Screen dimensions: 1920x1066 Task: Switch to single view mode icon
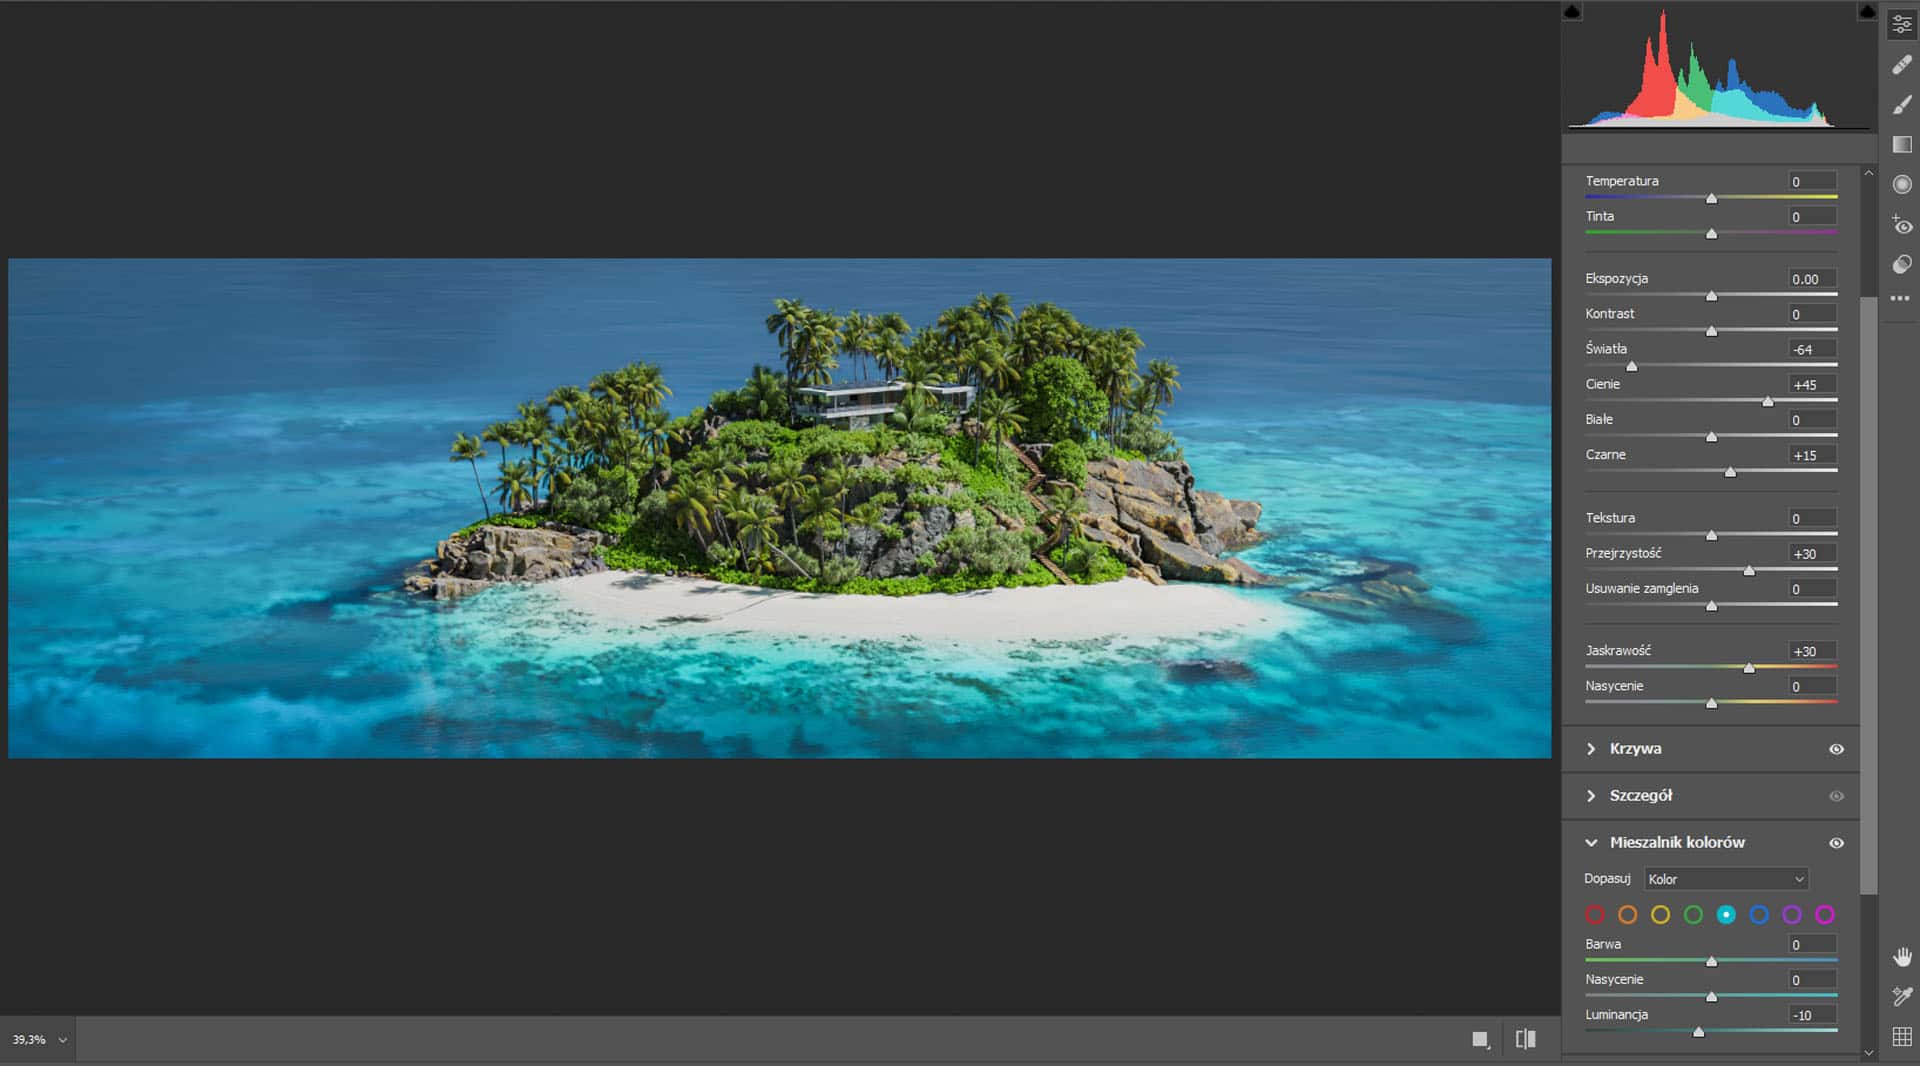click(1481, 1040)
